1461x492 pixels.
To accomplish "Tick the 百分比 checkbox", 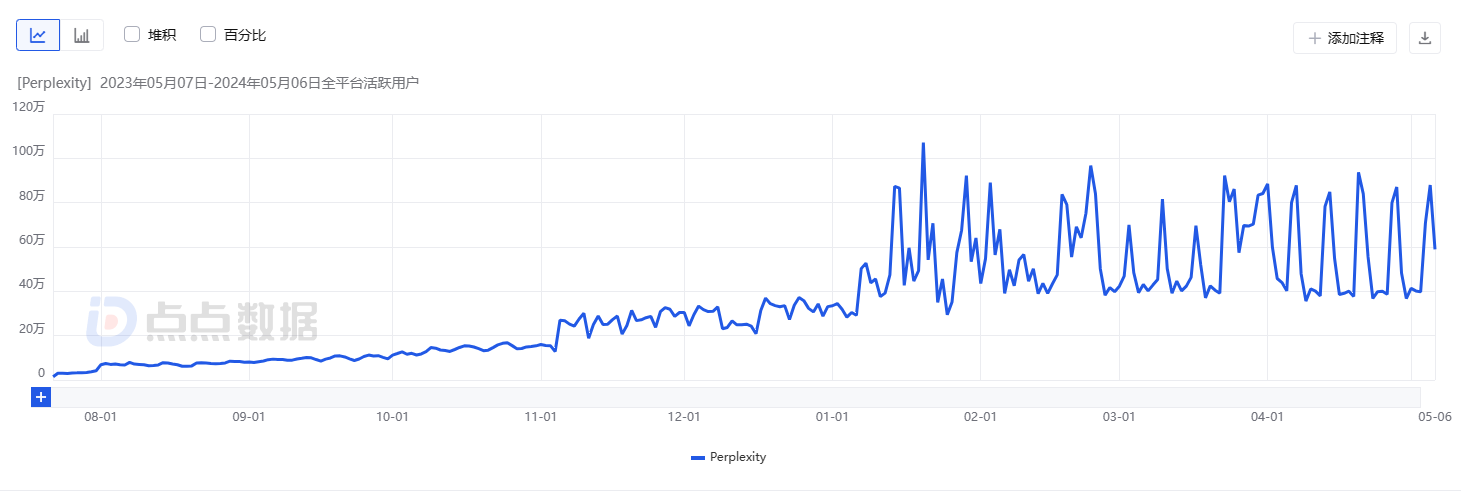I will (x=208, y=35).
